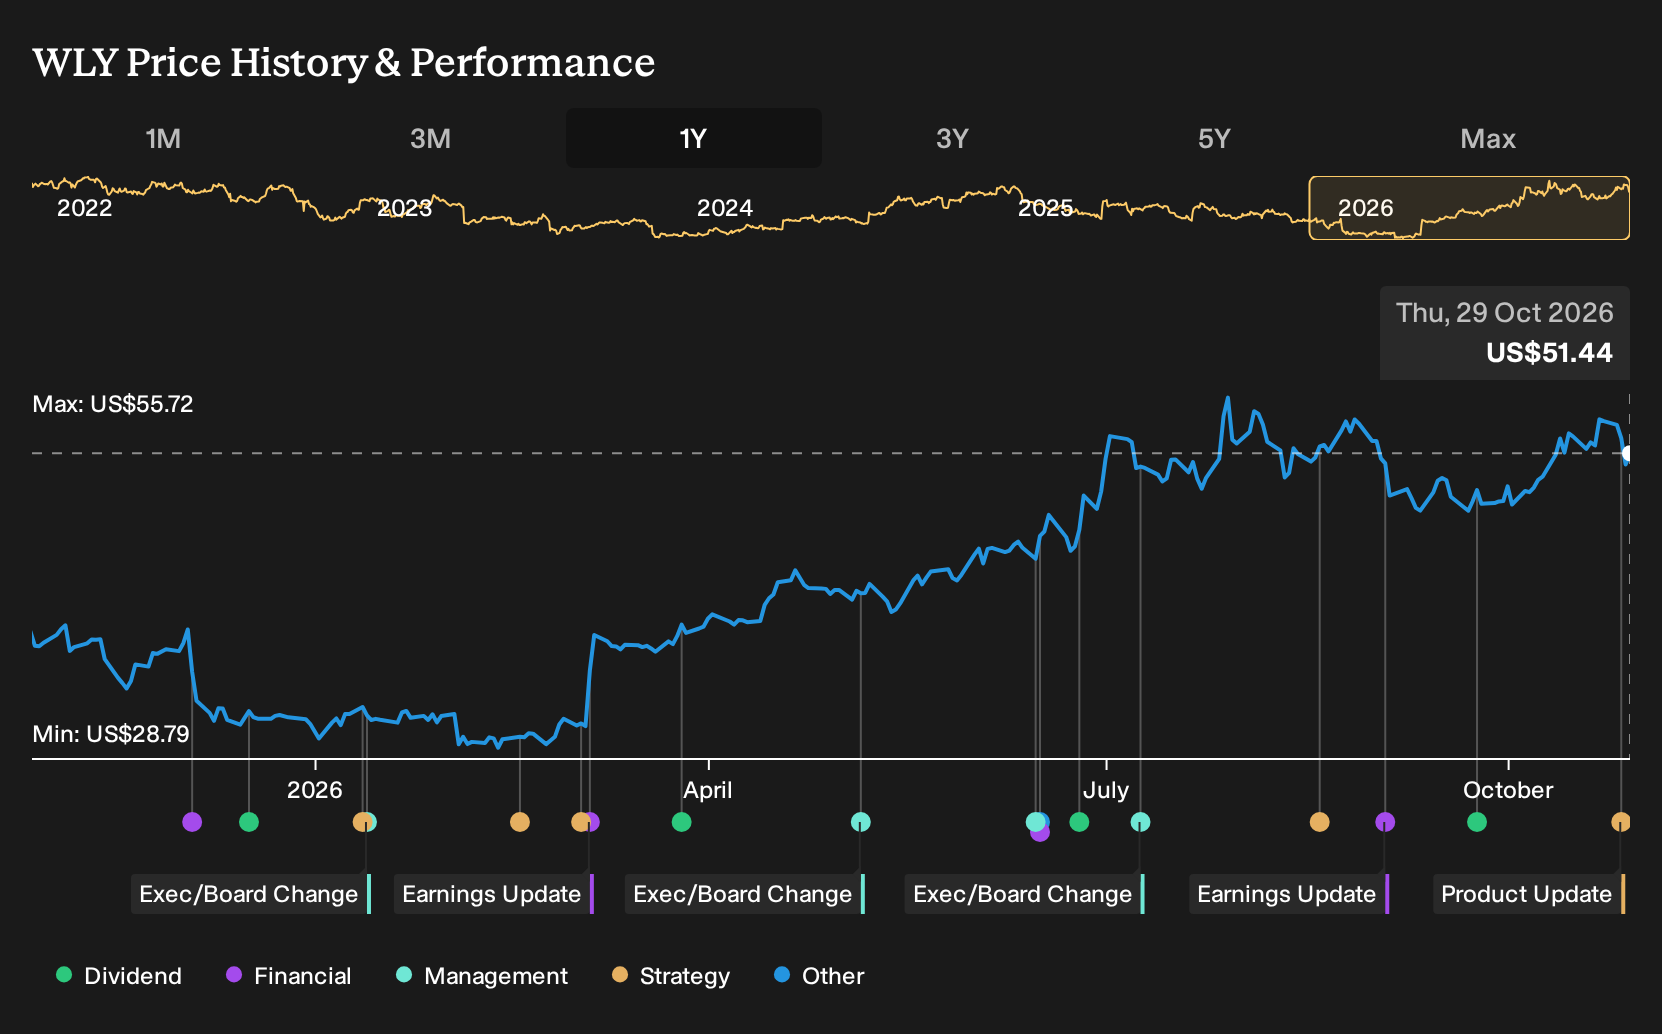This screenshot has width=1662, height=1034.
Task: Click the Product Update event label
Action: pos(1529,894)
